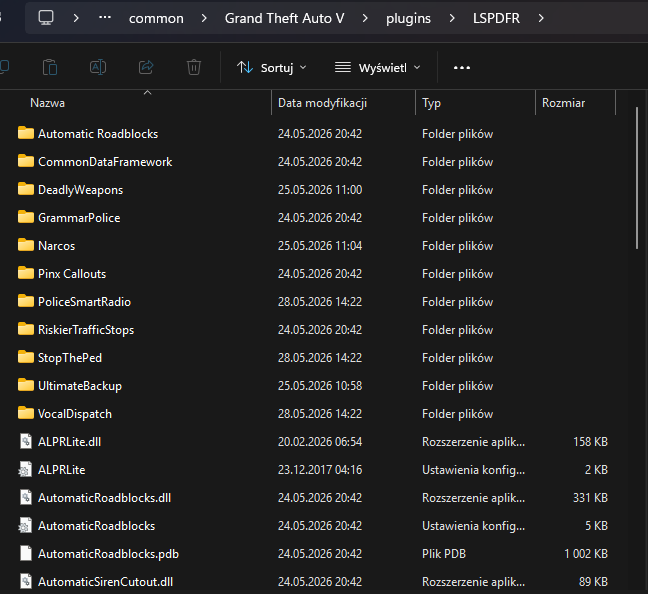Open the Sortuj sorting dropdown
This screenshot has height=594, width=648.
(x=272, y=67)
